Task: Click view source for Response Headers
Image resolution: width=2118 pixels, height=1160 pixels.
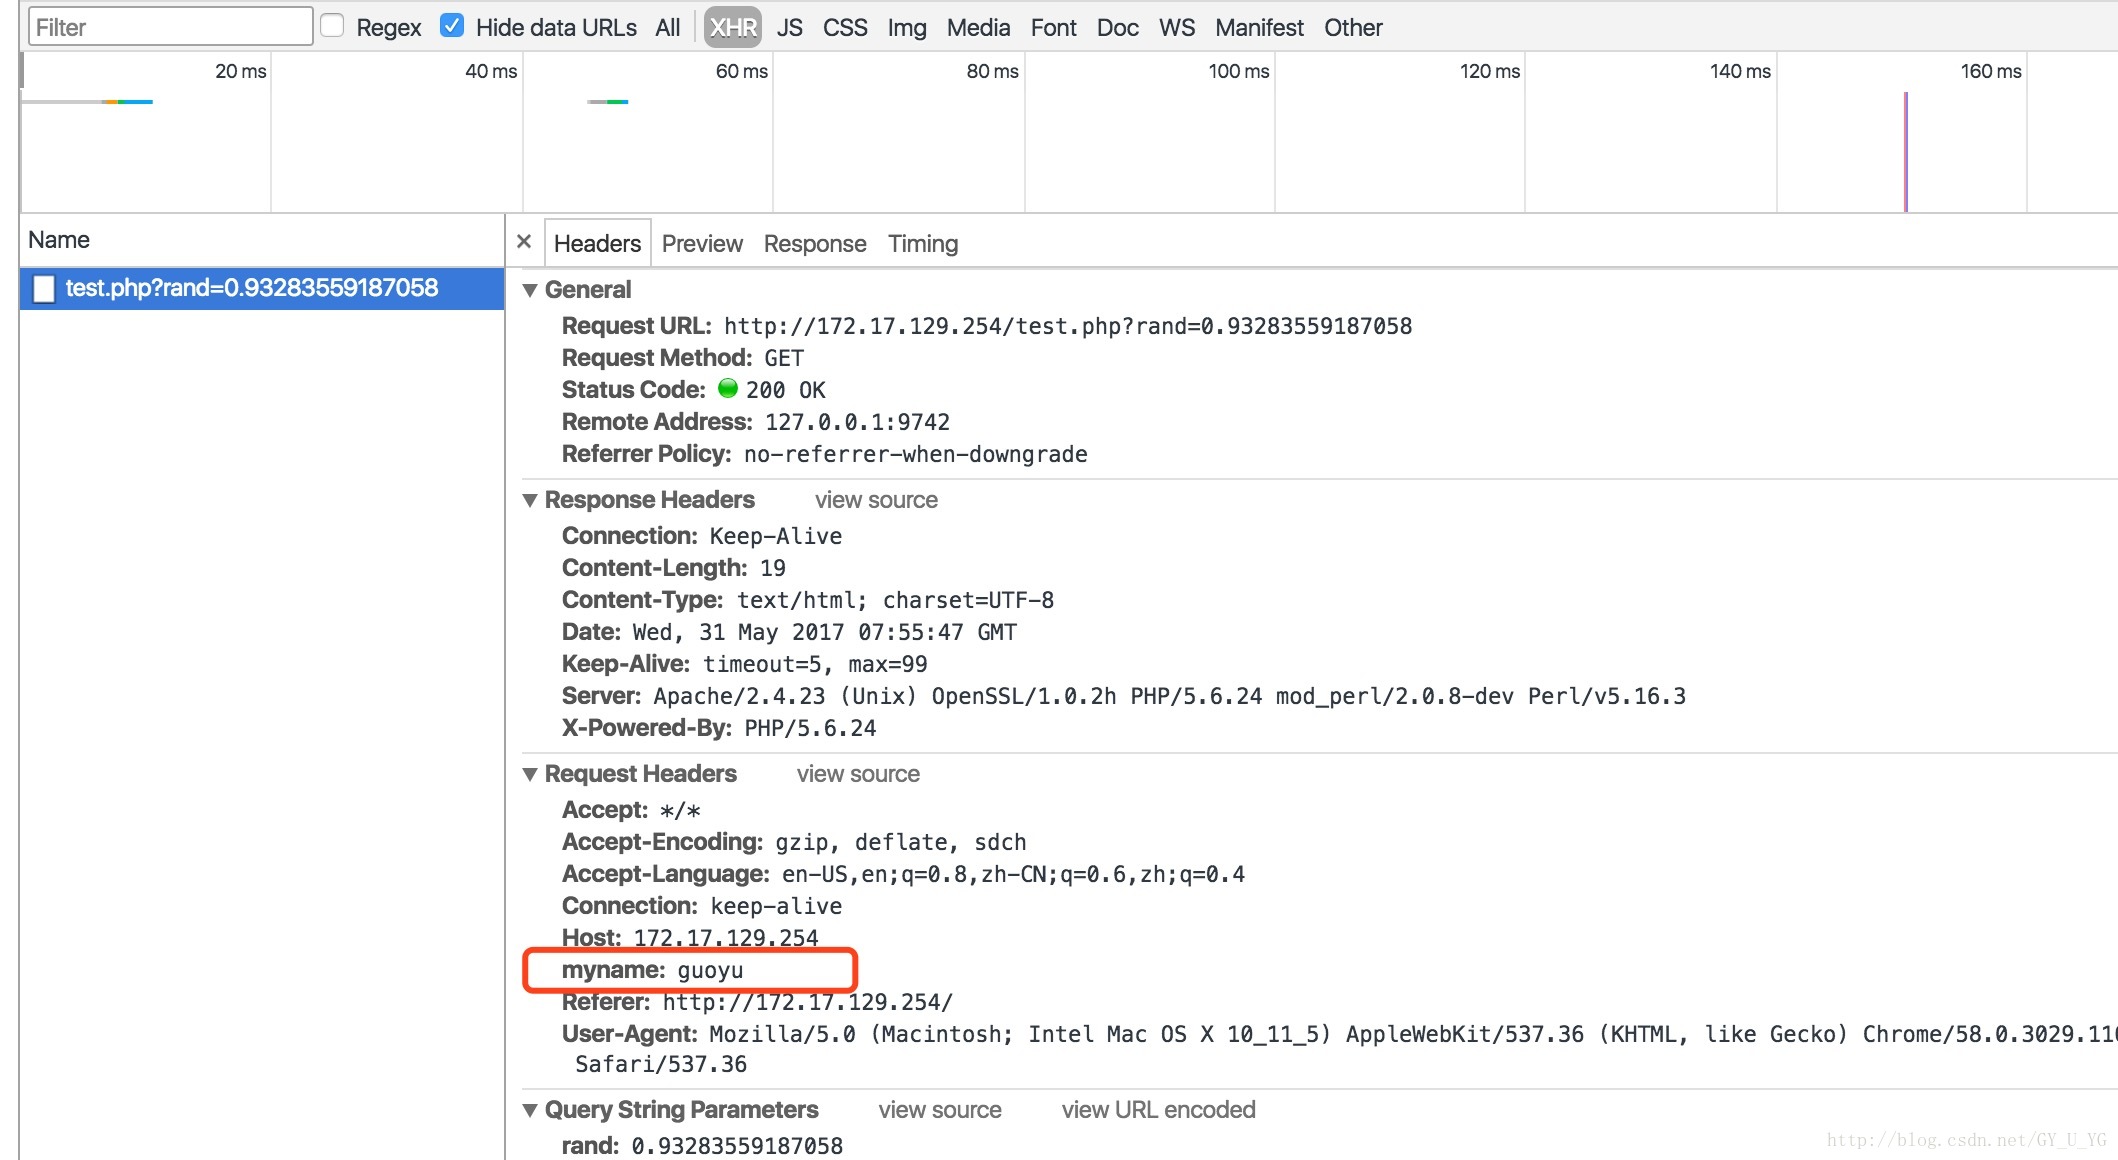Action: click(876, 500)
